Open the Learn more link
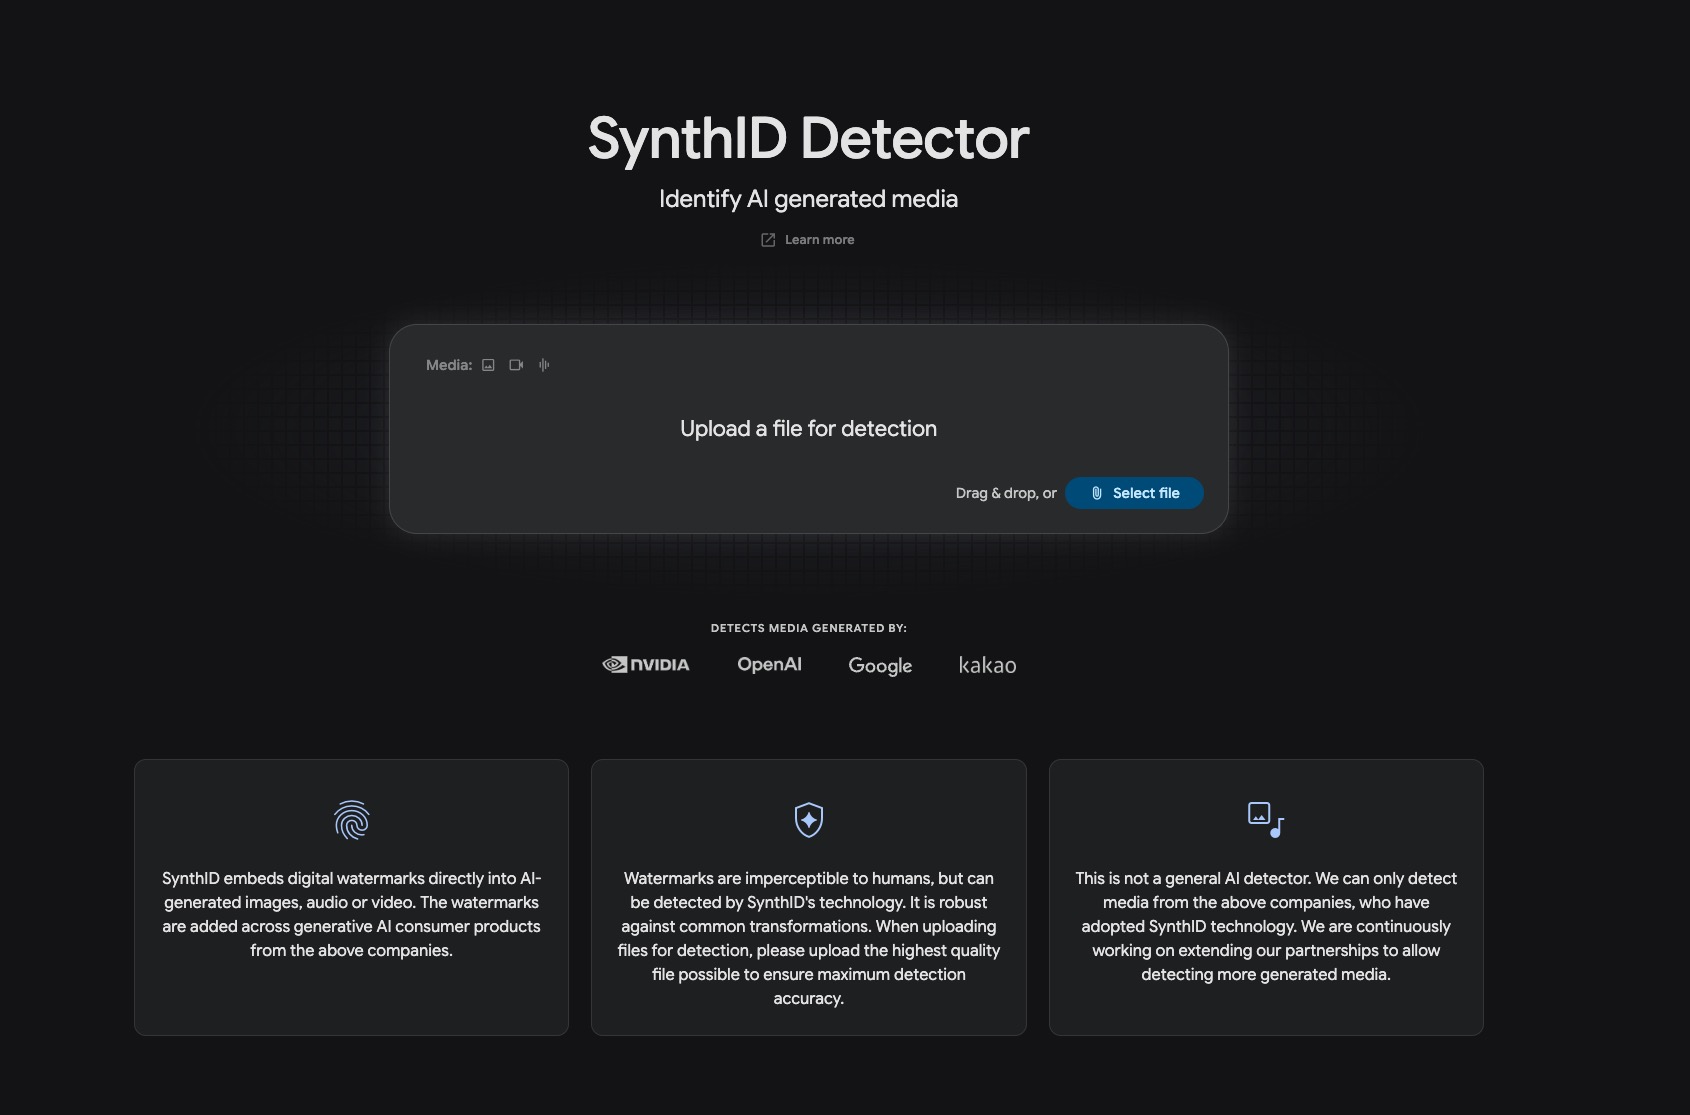This screenshot has height=1115, width=1690. [x=808, y=240]
